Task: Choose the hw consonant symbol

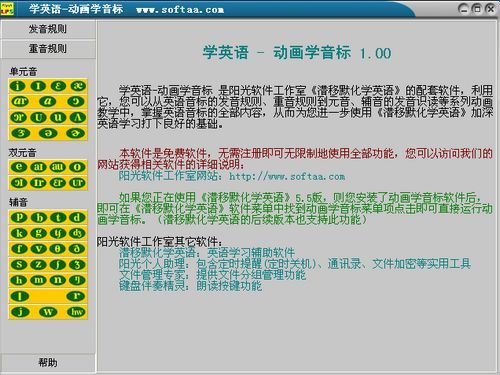Action: (77, 312)
